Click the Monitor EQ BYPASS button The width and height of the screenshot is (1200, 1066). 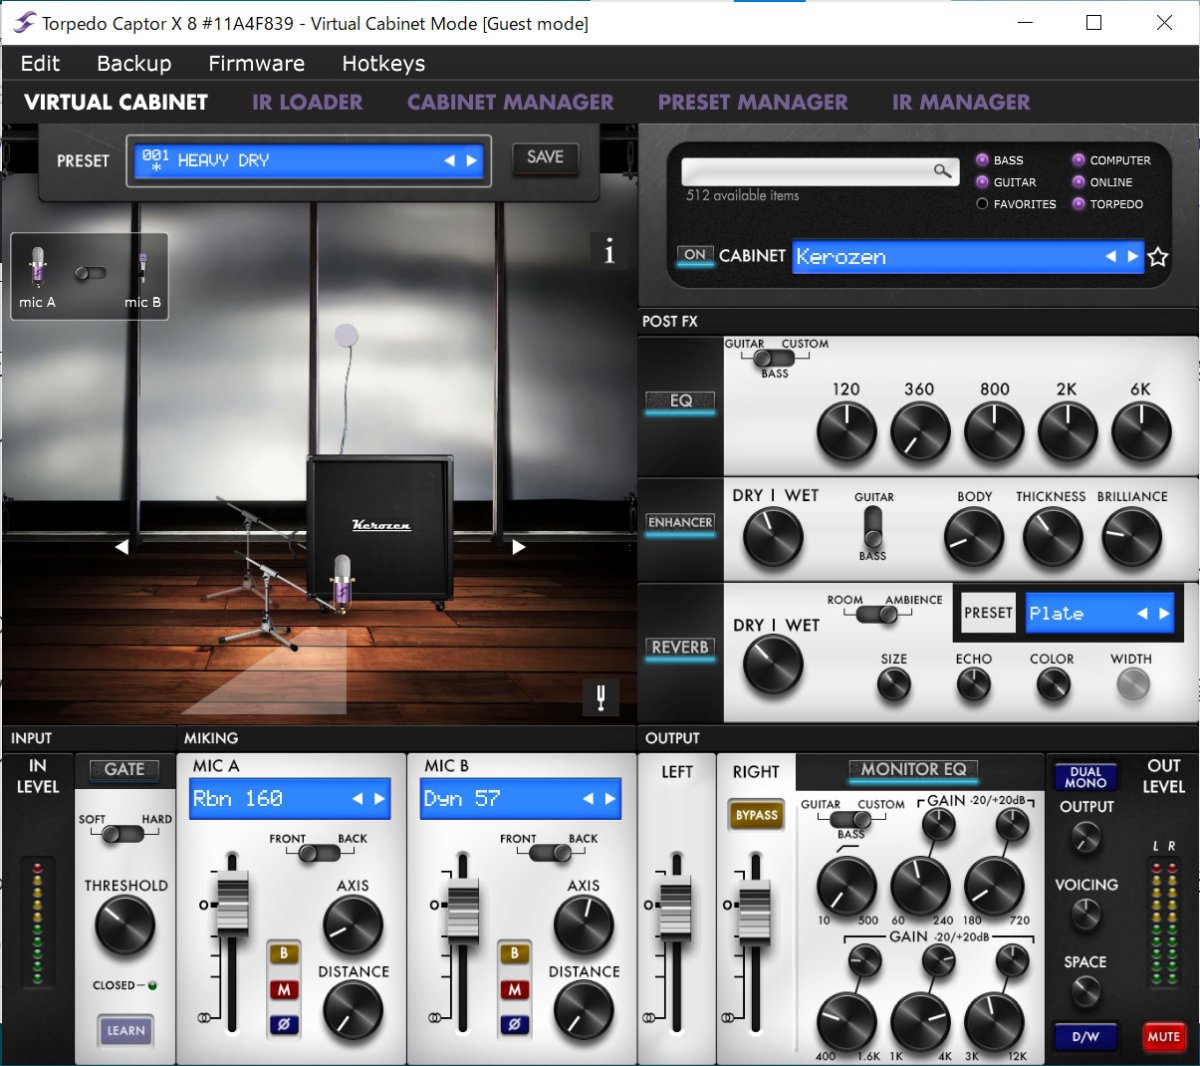tap(757, 815)
